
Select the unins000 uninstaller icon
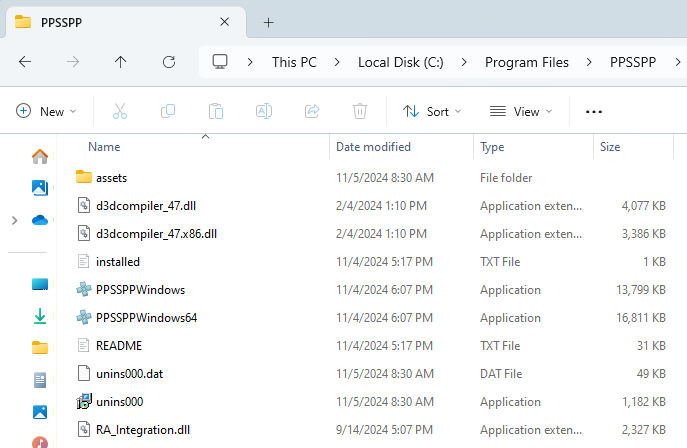(84, 402)
